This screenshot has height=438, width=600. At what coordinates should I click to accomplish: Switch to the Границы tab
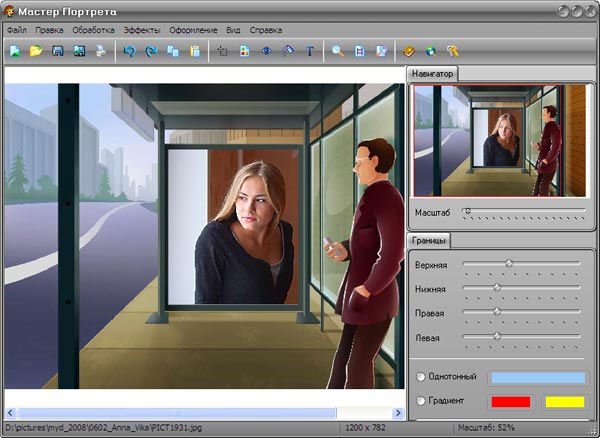[429, 241]
